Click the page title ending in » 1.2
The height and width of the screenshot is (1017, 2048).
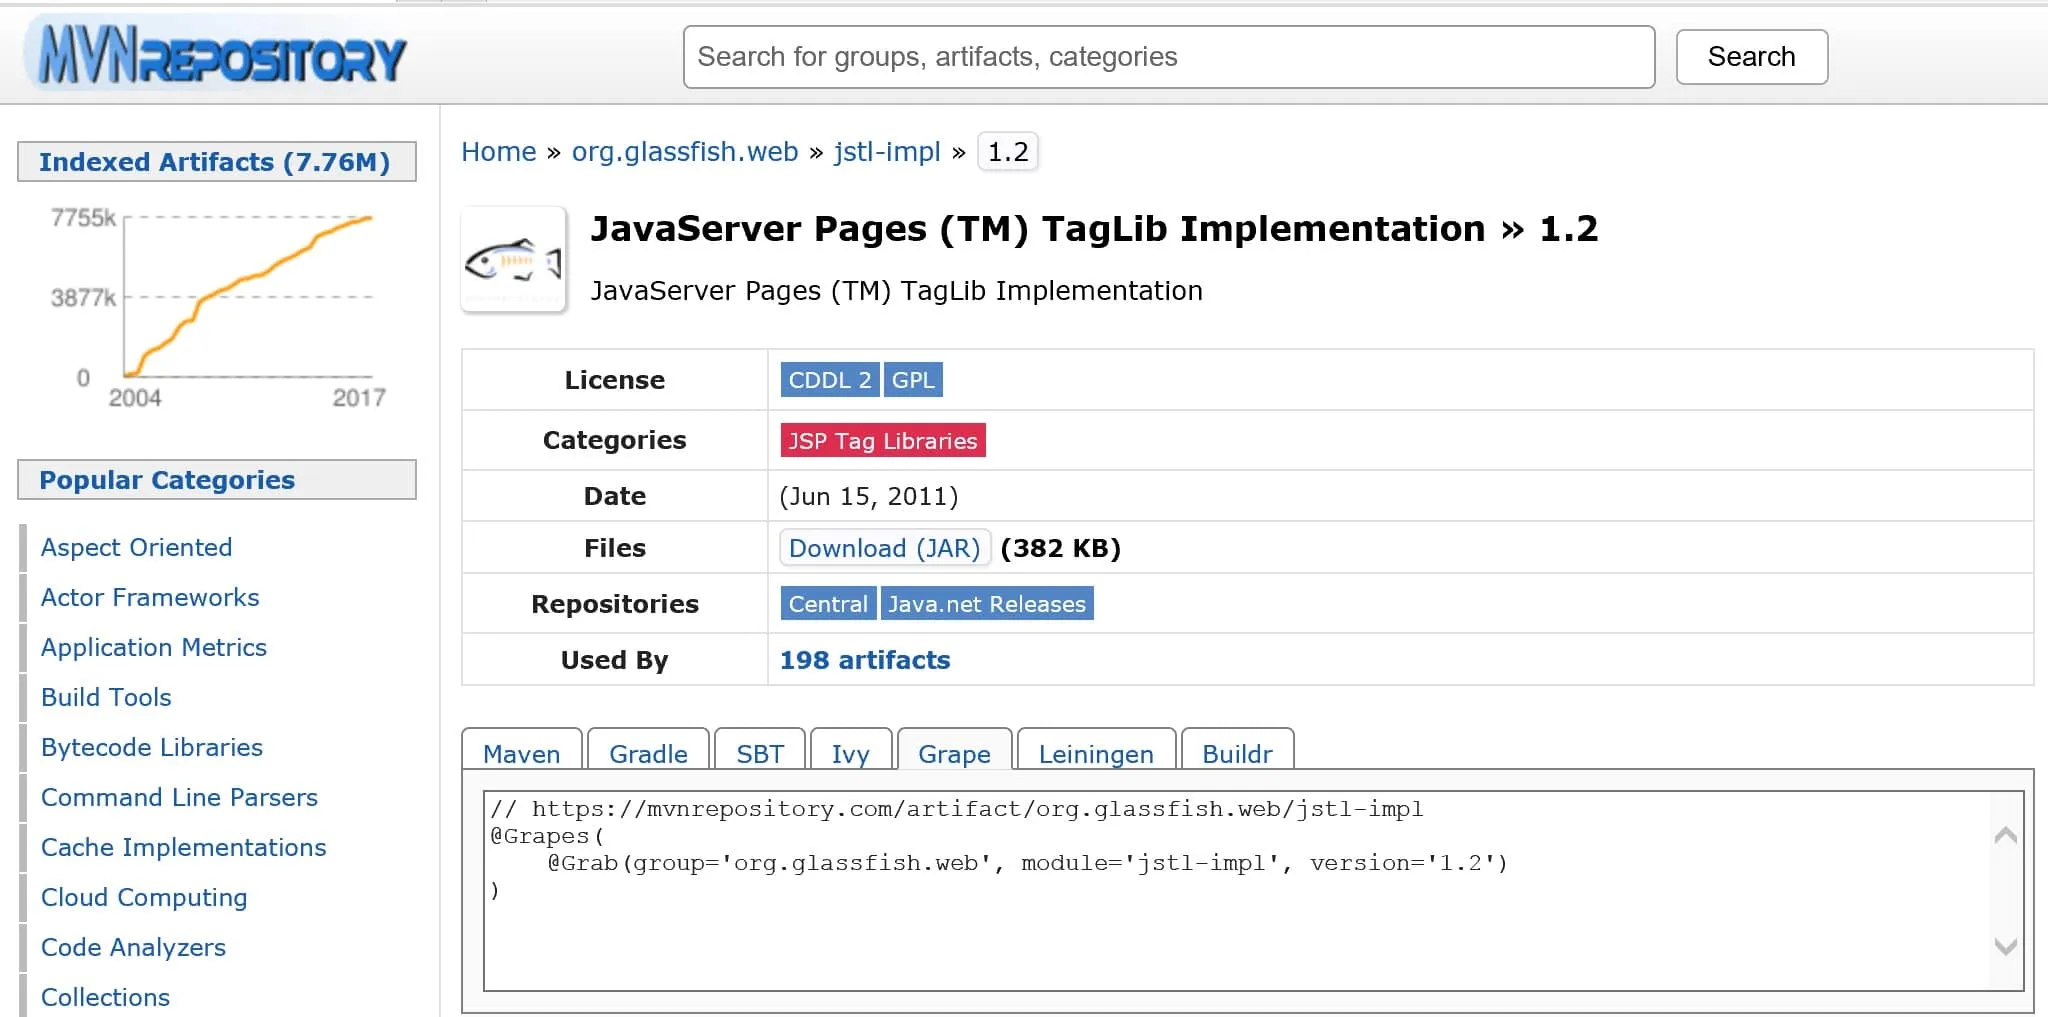point(1094,229)
